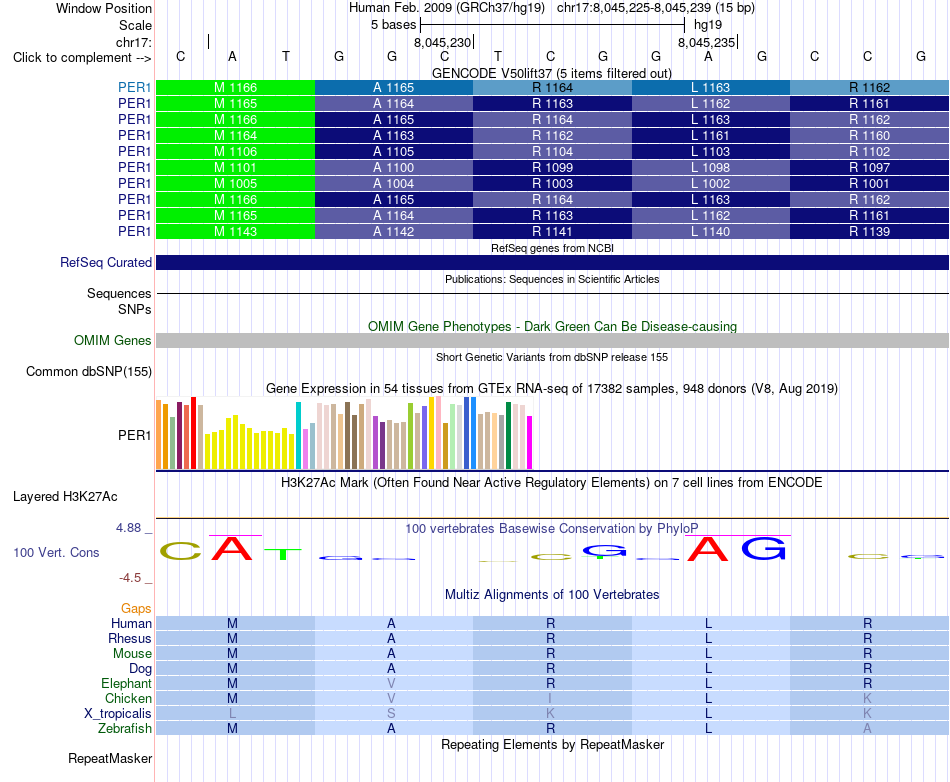Screen dimensions: 950x782
Task: Select the M 1005 codon cell
Action: (235, 184)
